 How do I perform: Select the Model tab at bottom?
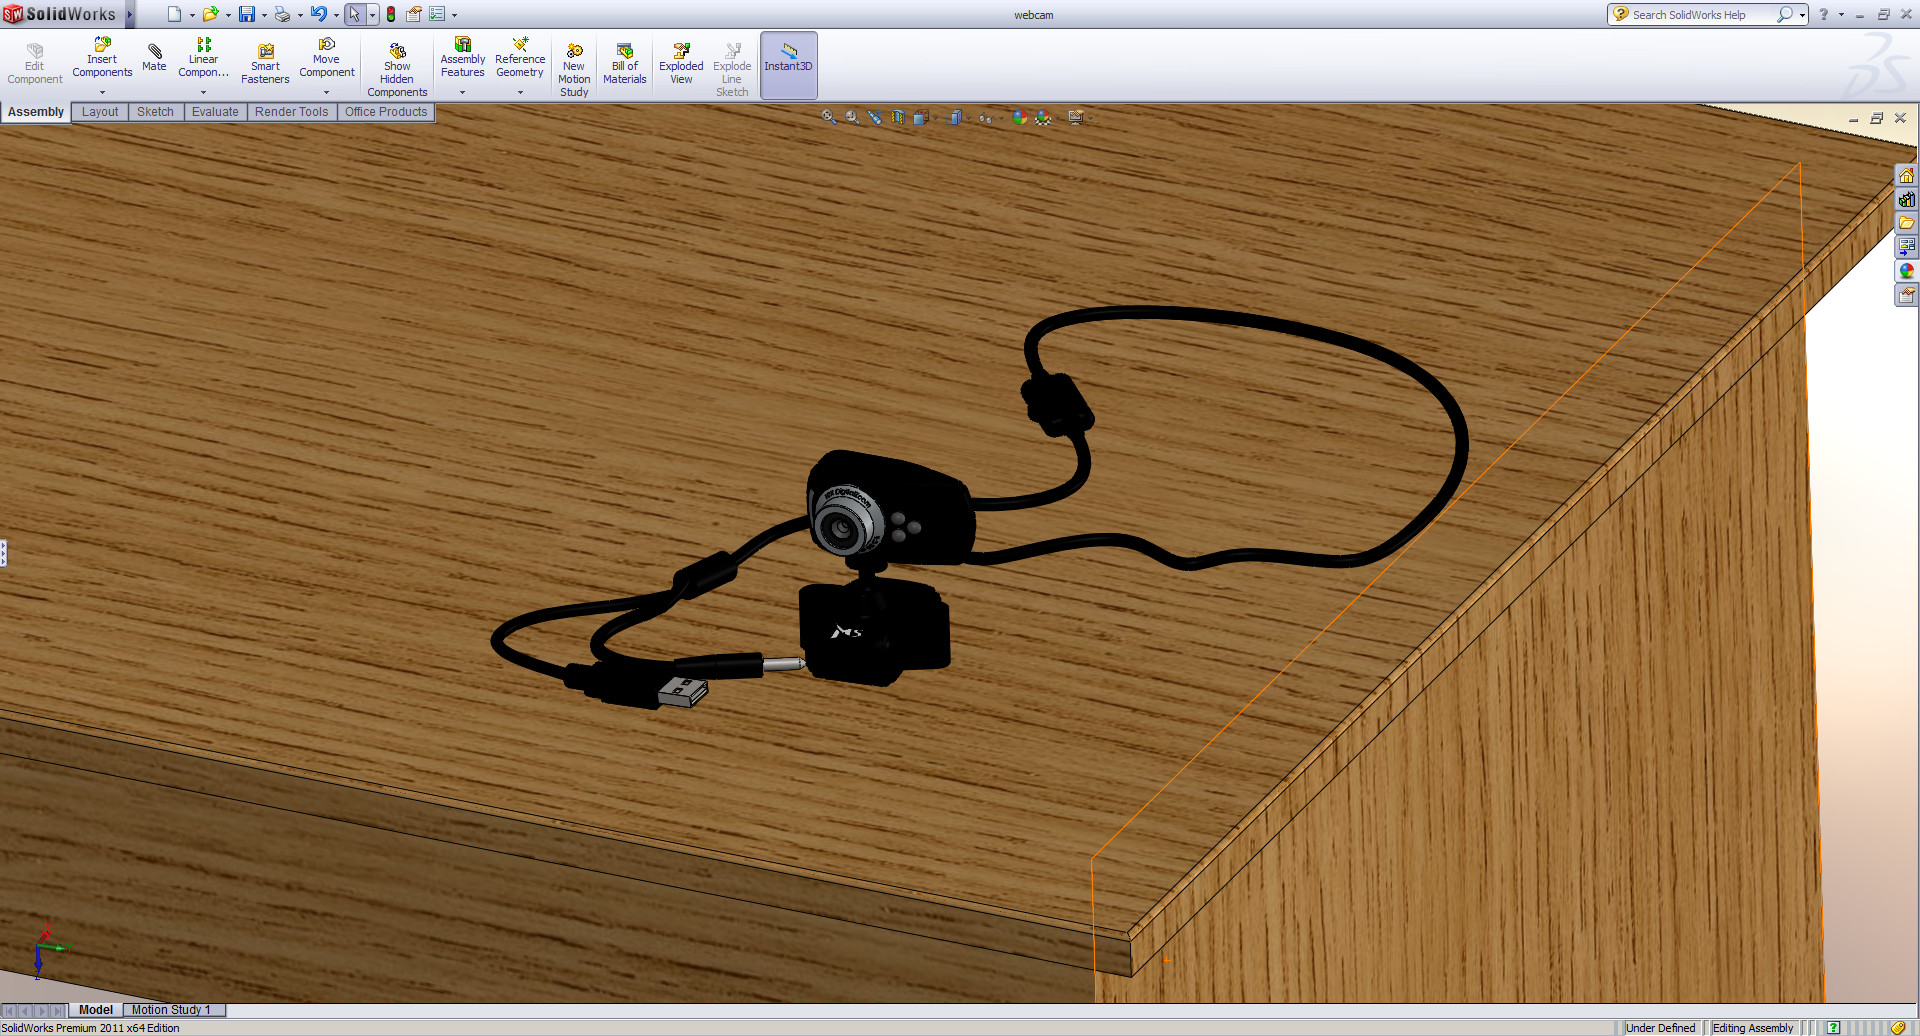[96, 1010]
